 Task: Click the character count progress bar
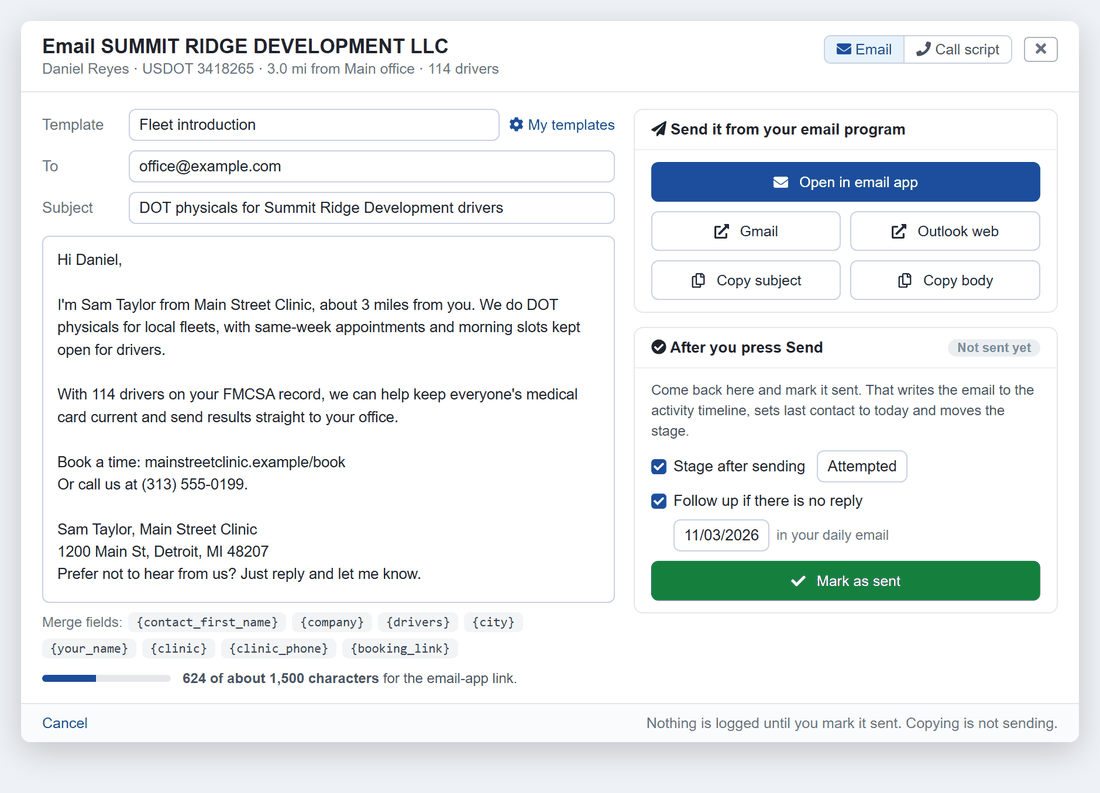click(107, 679)
